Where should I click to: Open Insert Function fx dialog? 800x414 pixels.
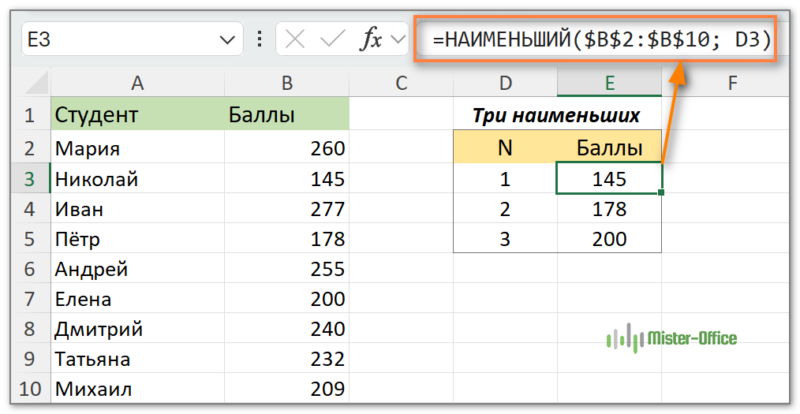point(371,40)
